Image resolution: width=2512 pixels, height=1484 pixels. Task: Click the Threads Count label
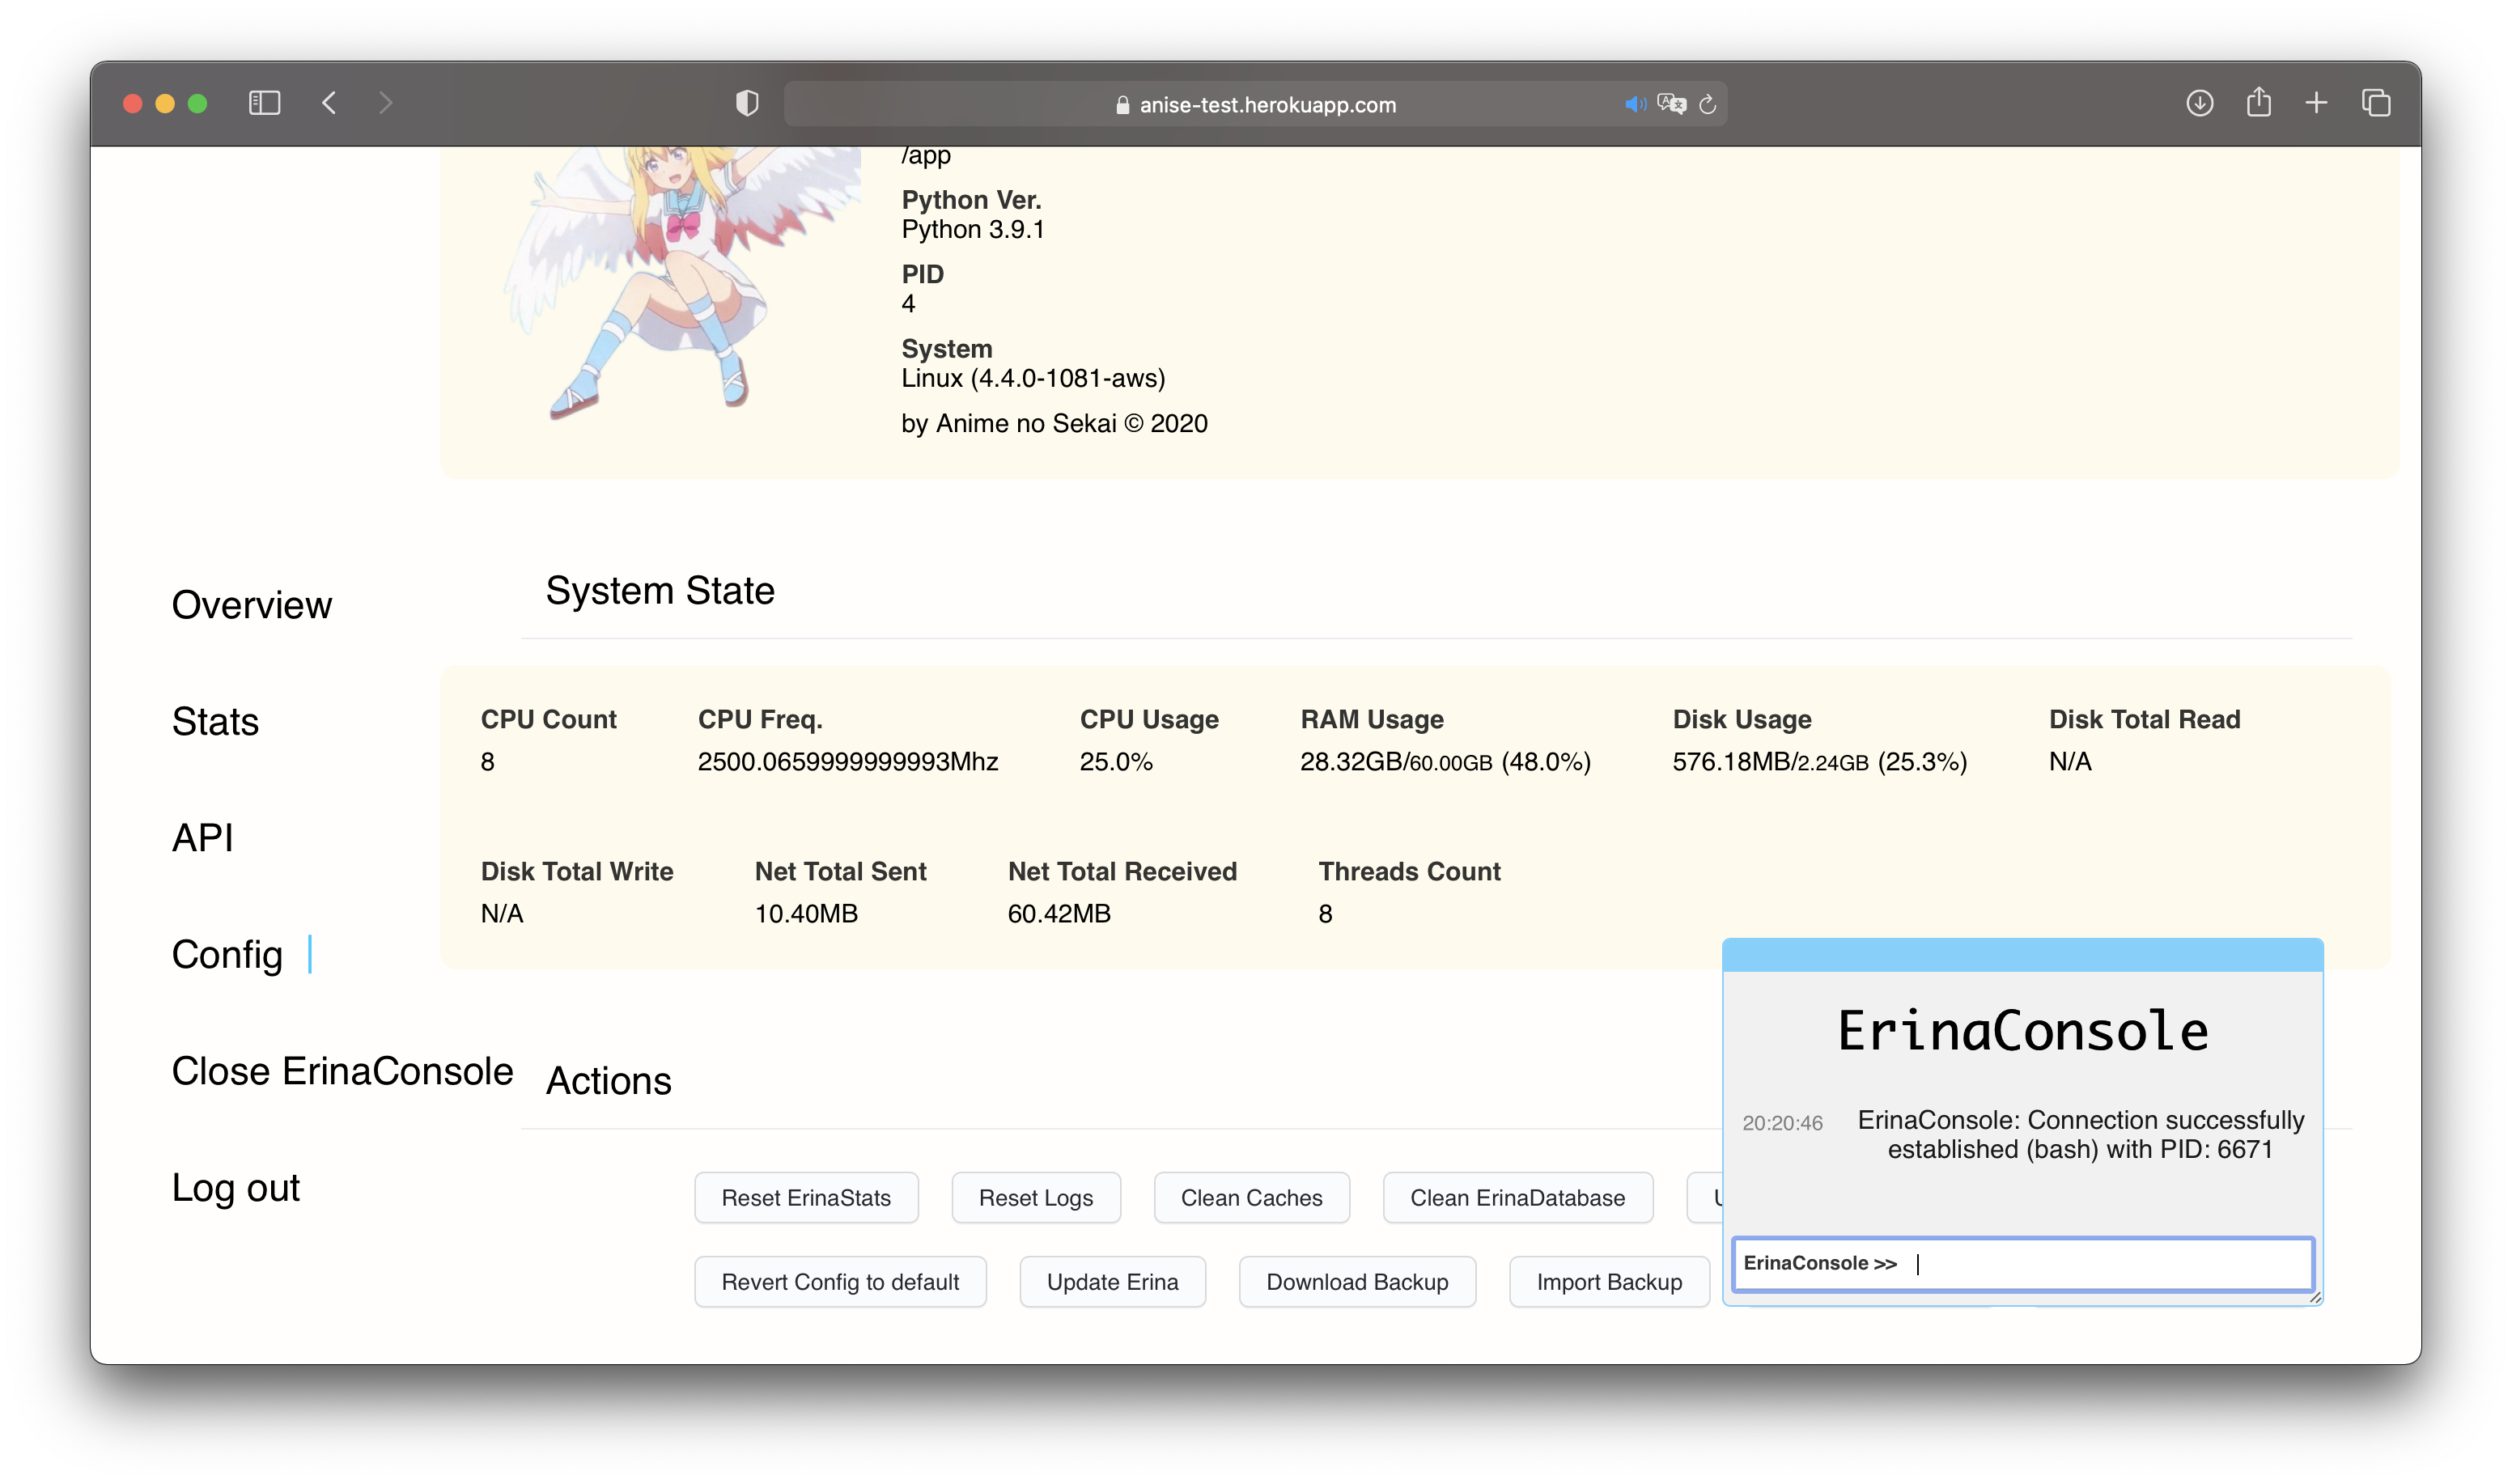[1409, 871]
